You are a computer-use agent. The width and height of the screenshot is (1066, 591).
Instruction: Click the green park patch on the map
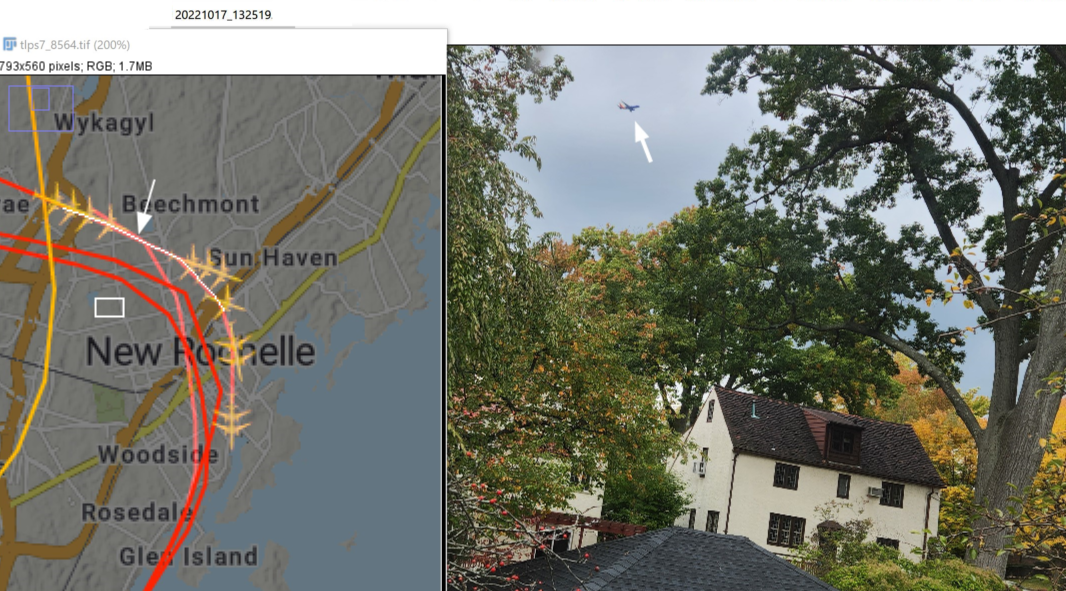pos(109,403)
